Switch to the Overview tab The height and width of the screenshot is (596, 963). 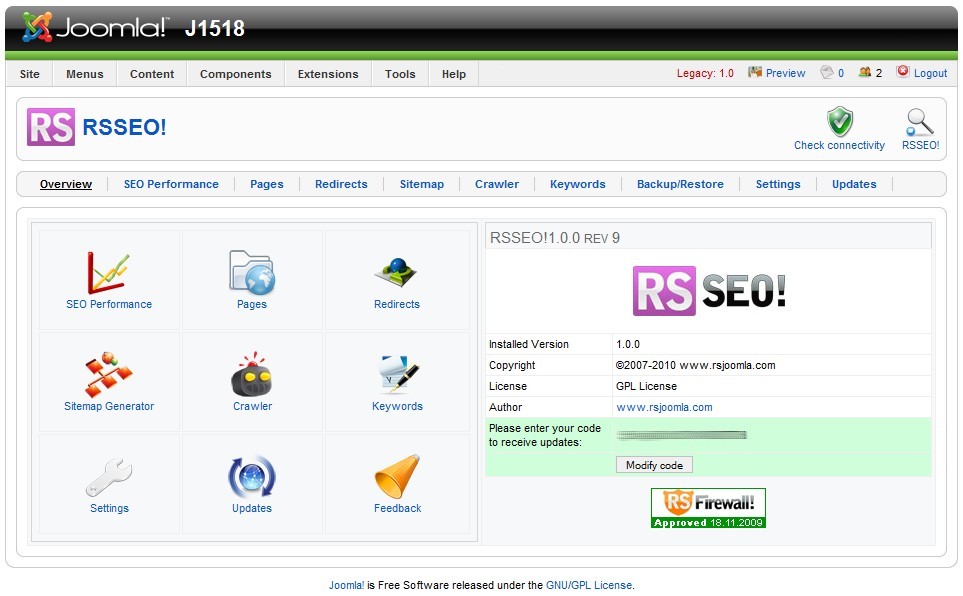(x=66, y=184)
